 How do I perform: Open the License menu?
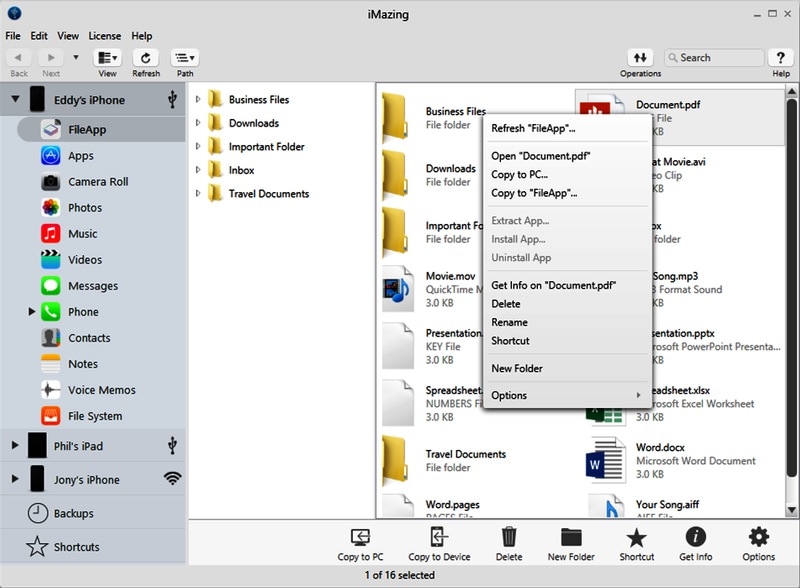click(105, 36)
